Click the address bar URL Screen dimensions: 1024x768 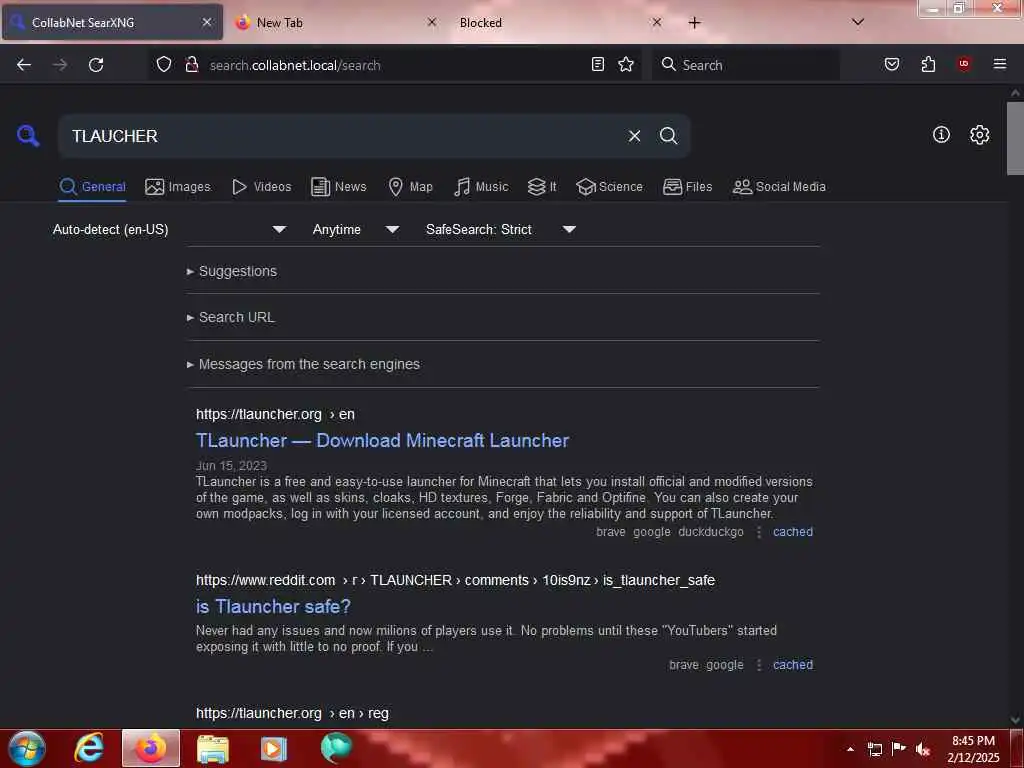295,65
